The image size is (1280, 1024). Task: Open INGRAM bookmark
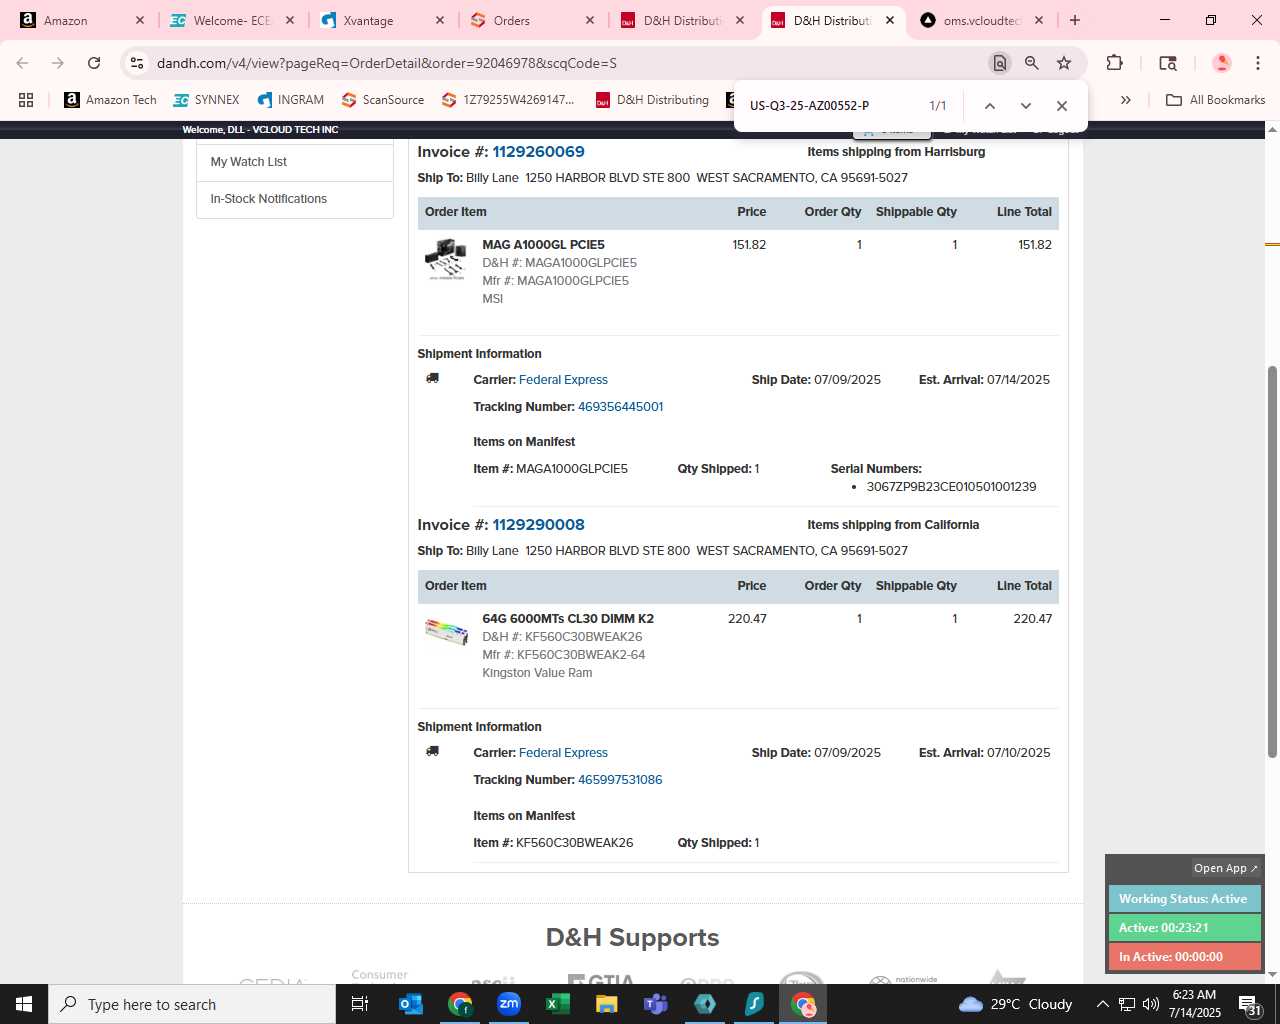click(290, 100)
